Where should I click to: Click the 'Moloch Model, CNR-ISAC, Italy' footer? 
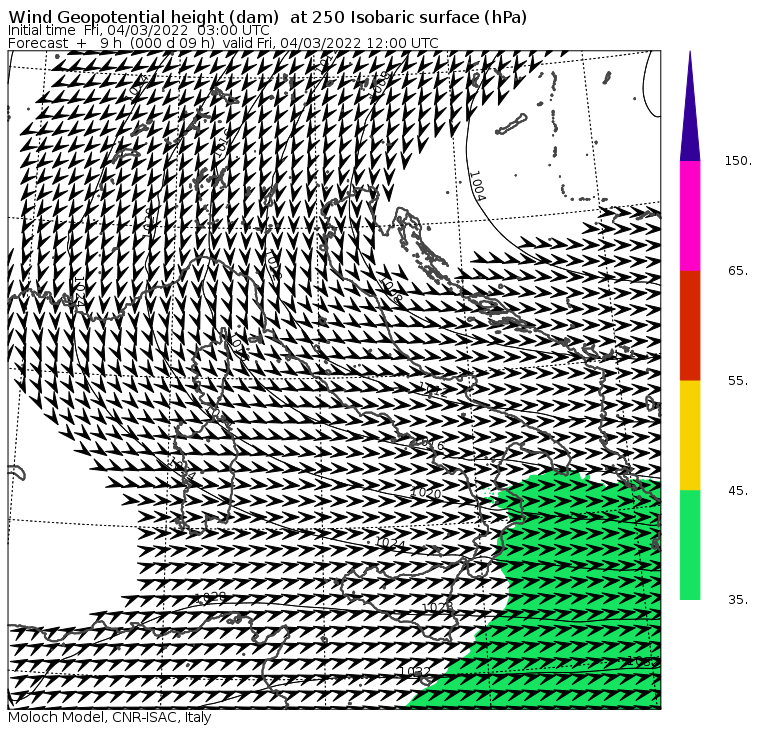(110, 717)
